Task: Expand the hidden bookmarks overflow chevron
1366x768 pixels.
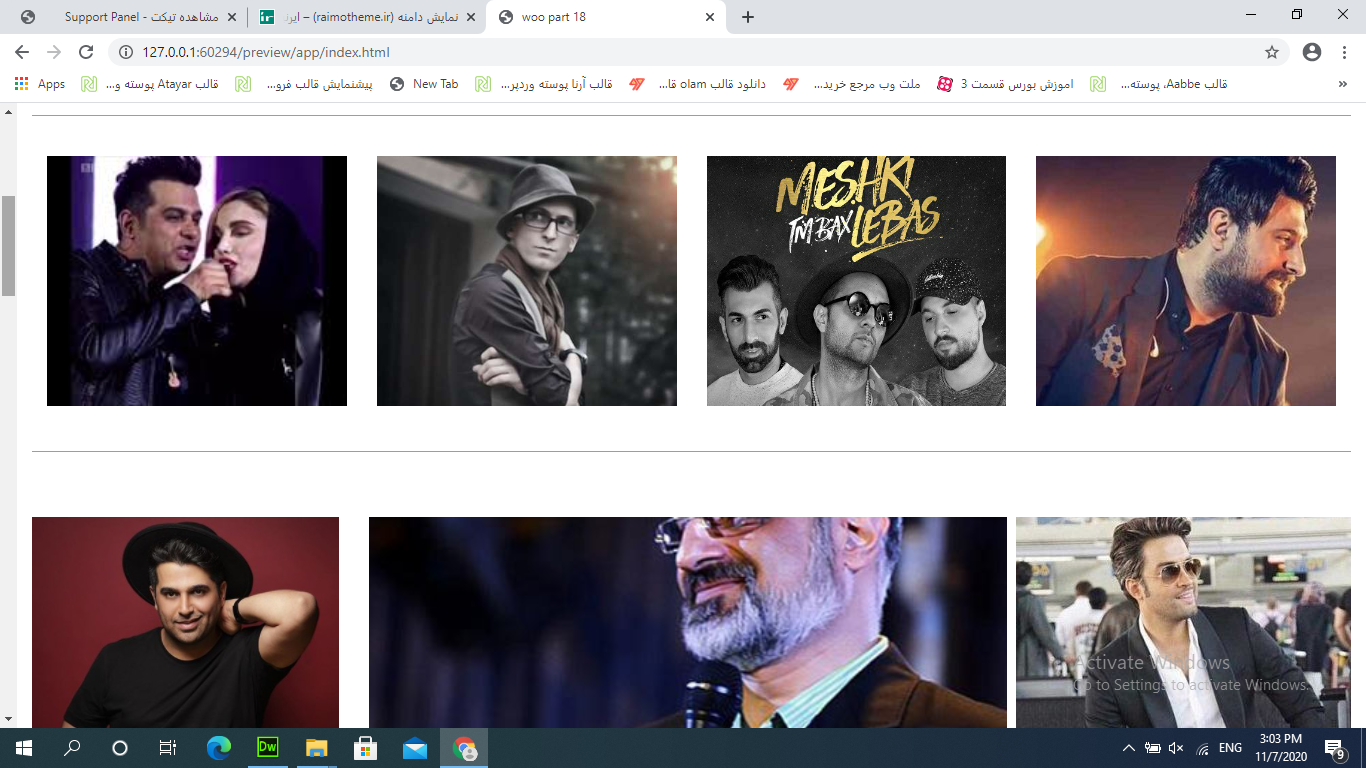Action: tap(1342, 84)
